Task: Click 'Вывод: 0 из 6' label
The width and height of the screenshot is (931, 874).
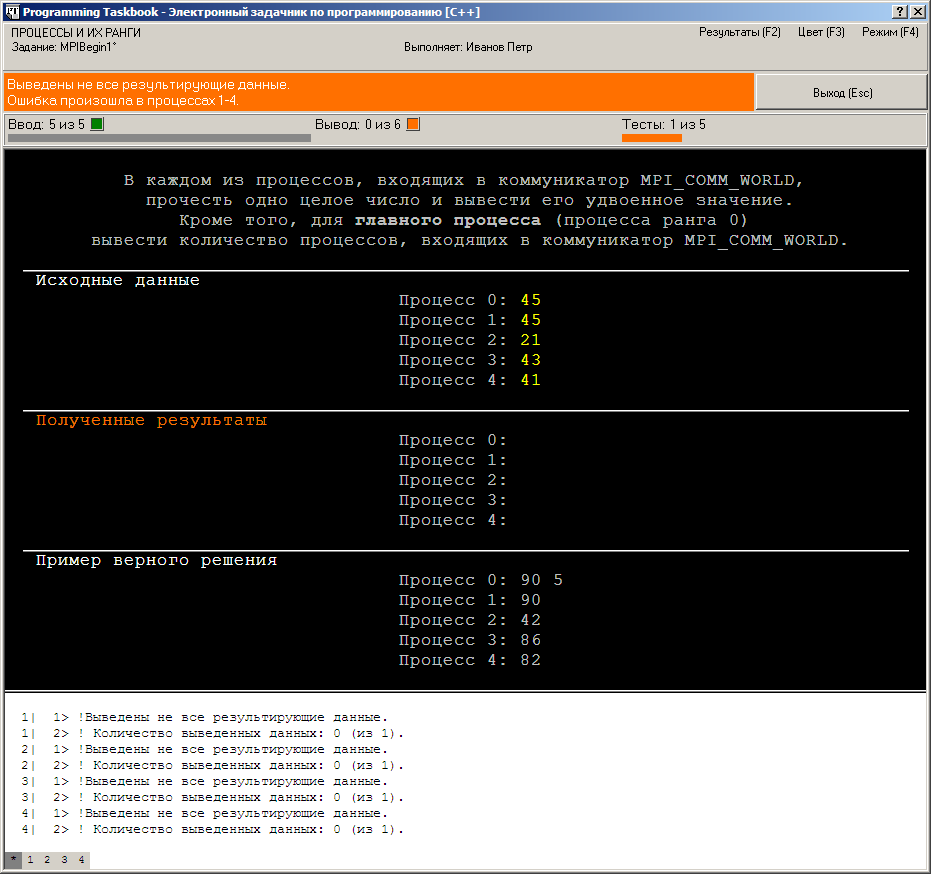Action: click(x=357, y=125)
